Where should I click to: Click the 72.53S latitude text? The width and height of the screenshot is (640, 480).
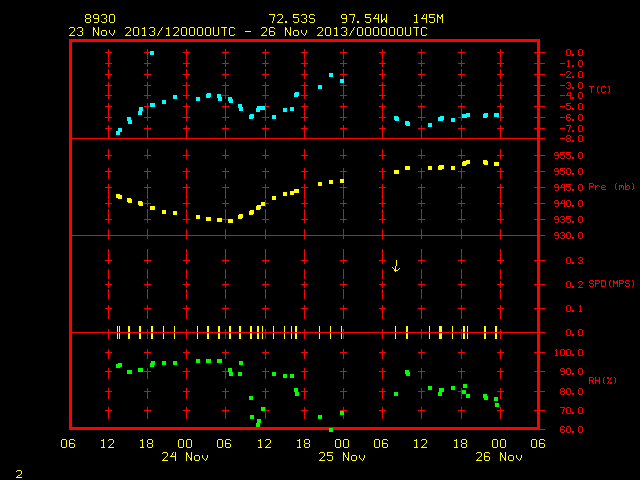292,19
